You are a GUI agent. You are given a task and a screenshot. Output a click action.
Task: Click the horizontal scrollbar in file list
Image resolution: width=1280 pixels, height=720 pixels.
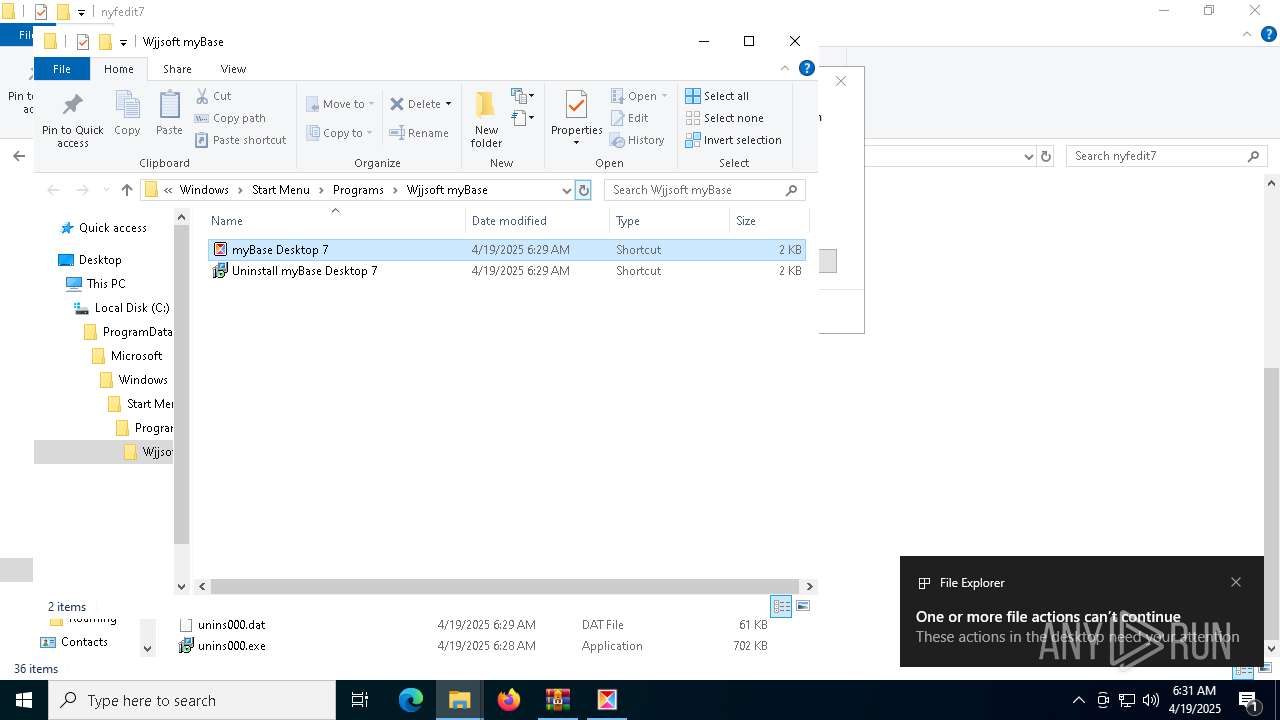coord(505,586)
